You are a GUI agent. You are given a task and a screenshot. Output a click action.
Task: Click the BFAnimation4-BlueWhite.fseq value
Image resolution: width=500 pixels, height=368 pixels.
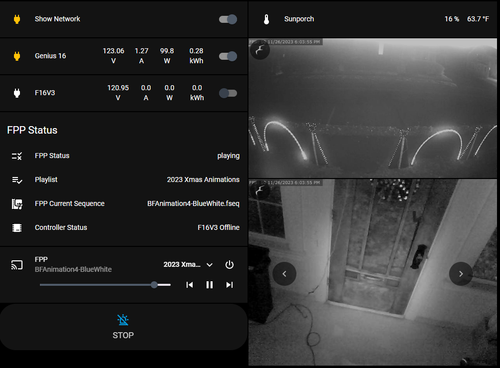(193, 204)
